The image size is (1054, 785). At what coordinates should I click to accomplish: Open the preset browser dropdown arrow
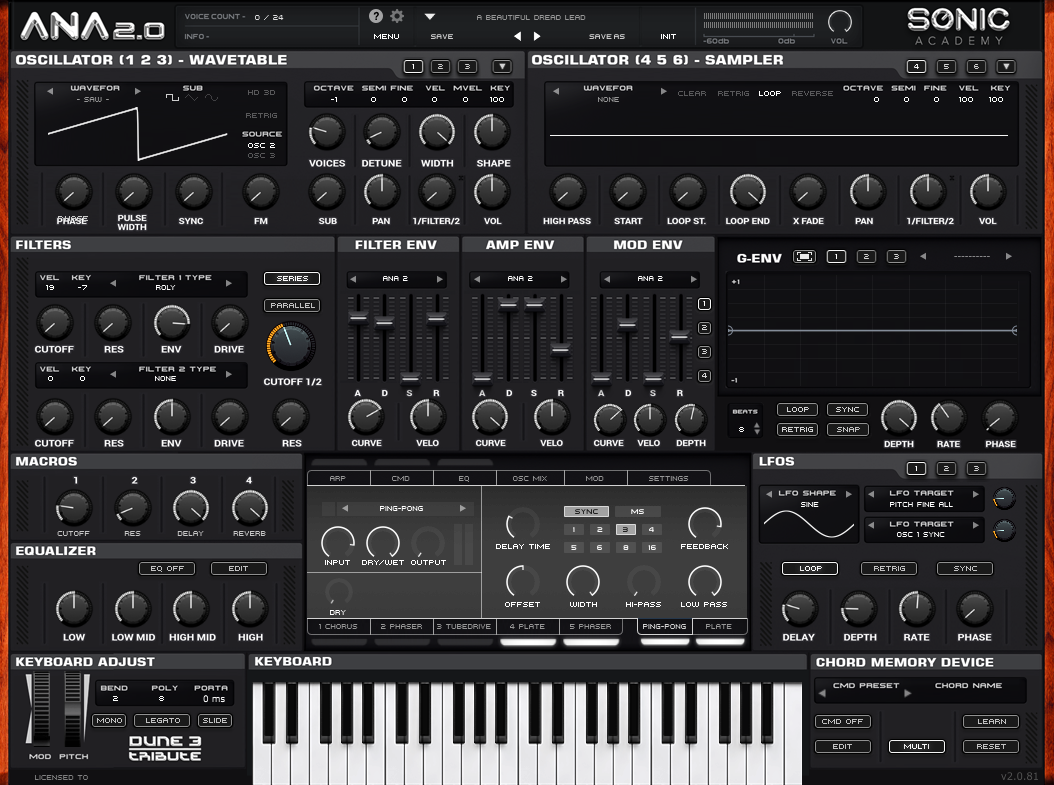pyautogui.click(x=430, y=16)
